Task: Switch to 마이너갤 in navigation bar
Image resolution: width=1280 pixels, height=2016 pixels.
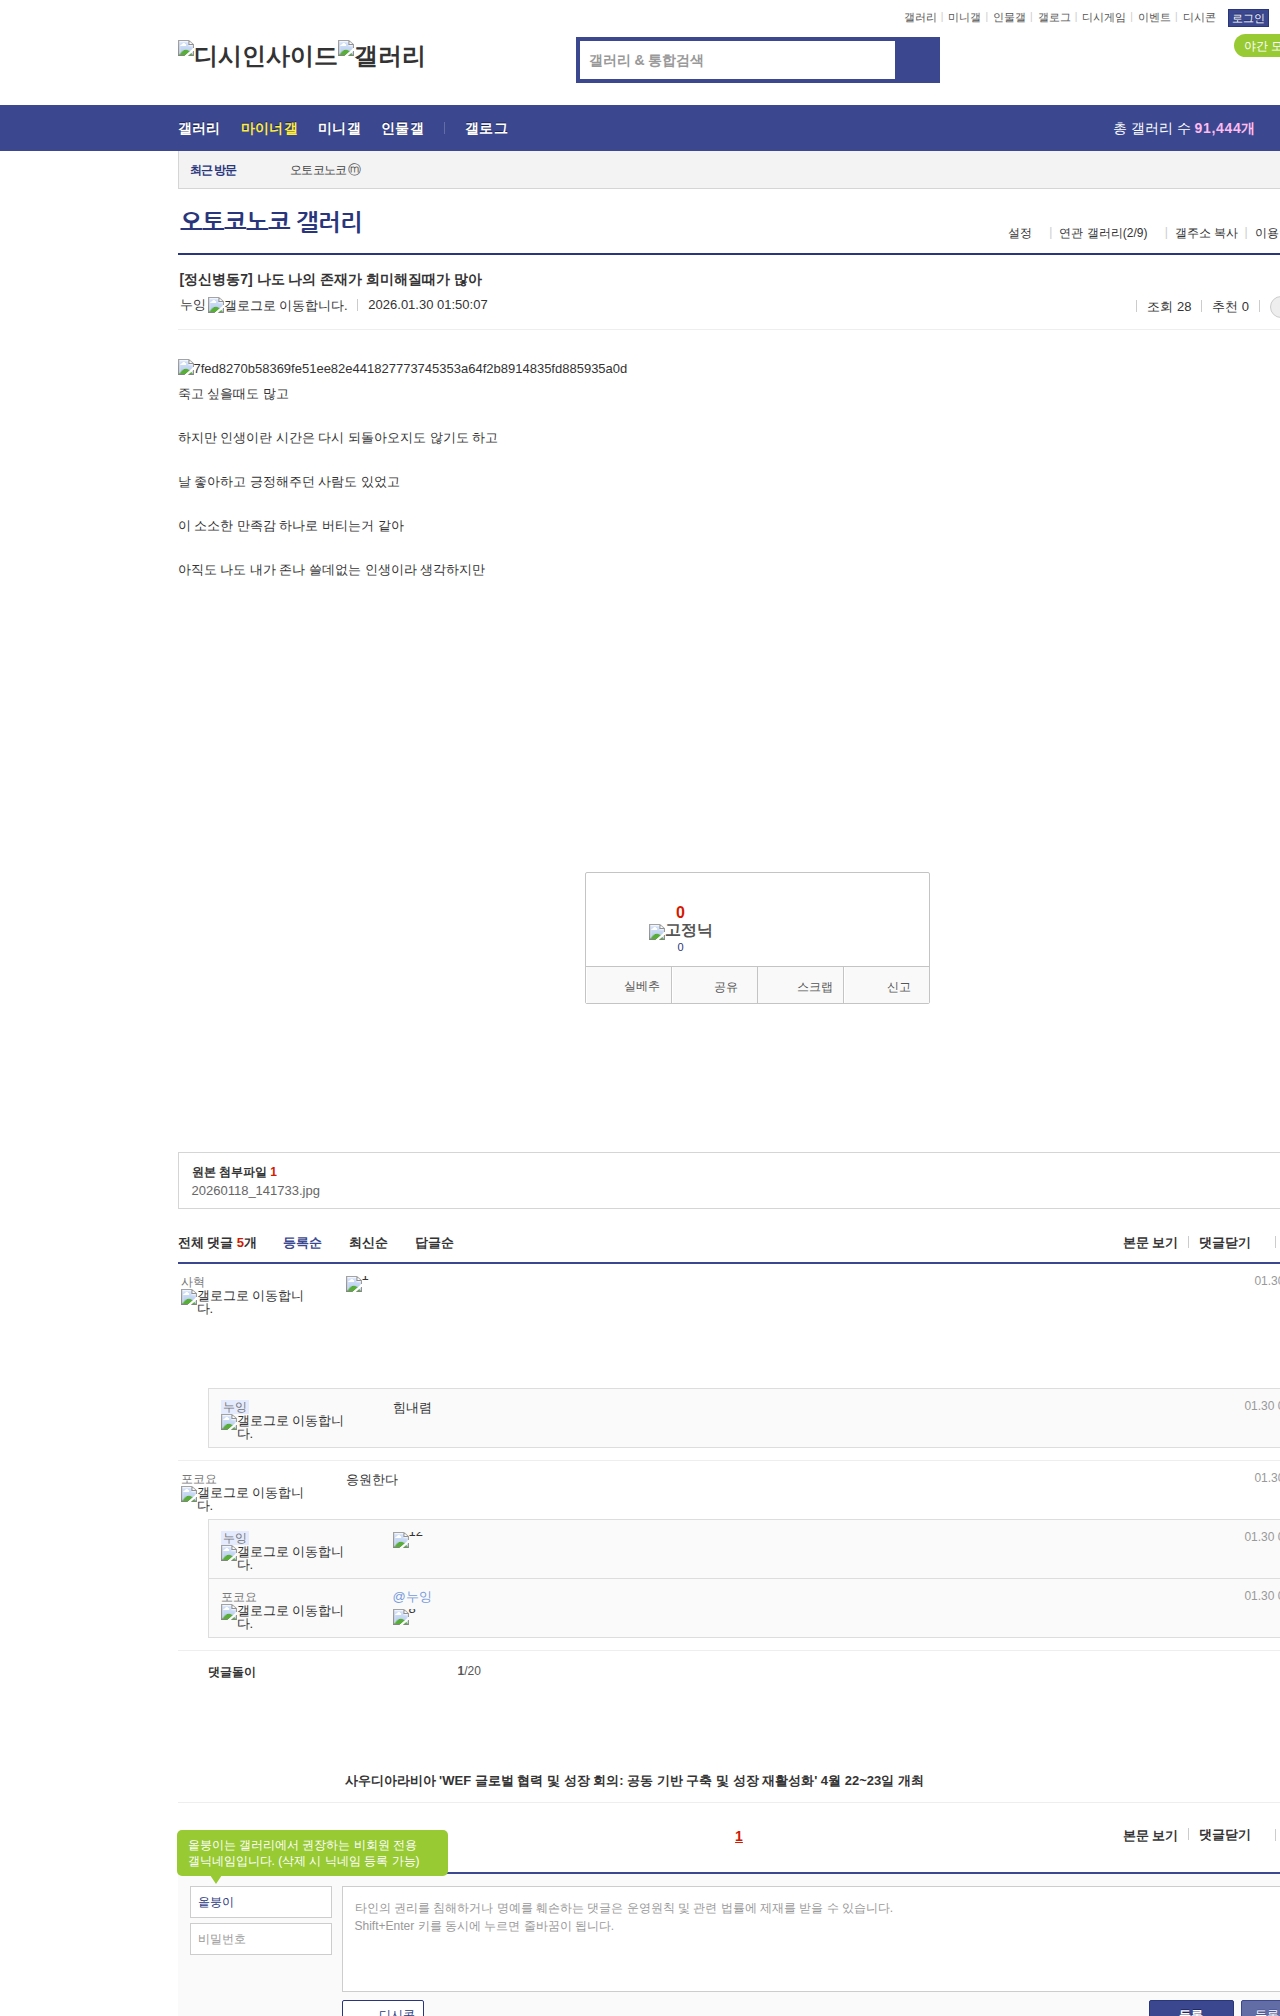Action: point(269,128)
